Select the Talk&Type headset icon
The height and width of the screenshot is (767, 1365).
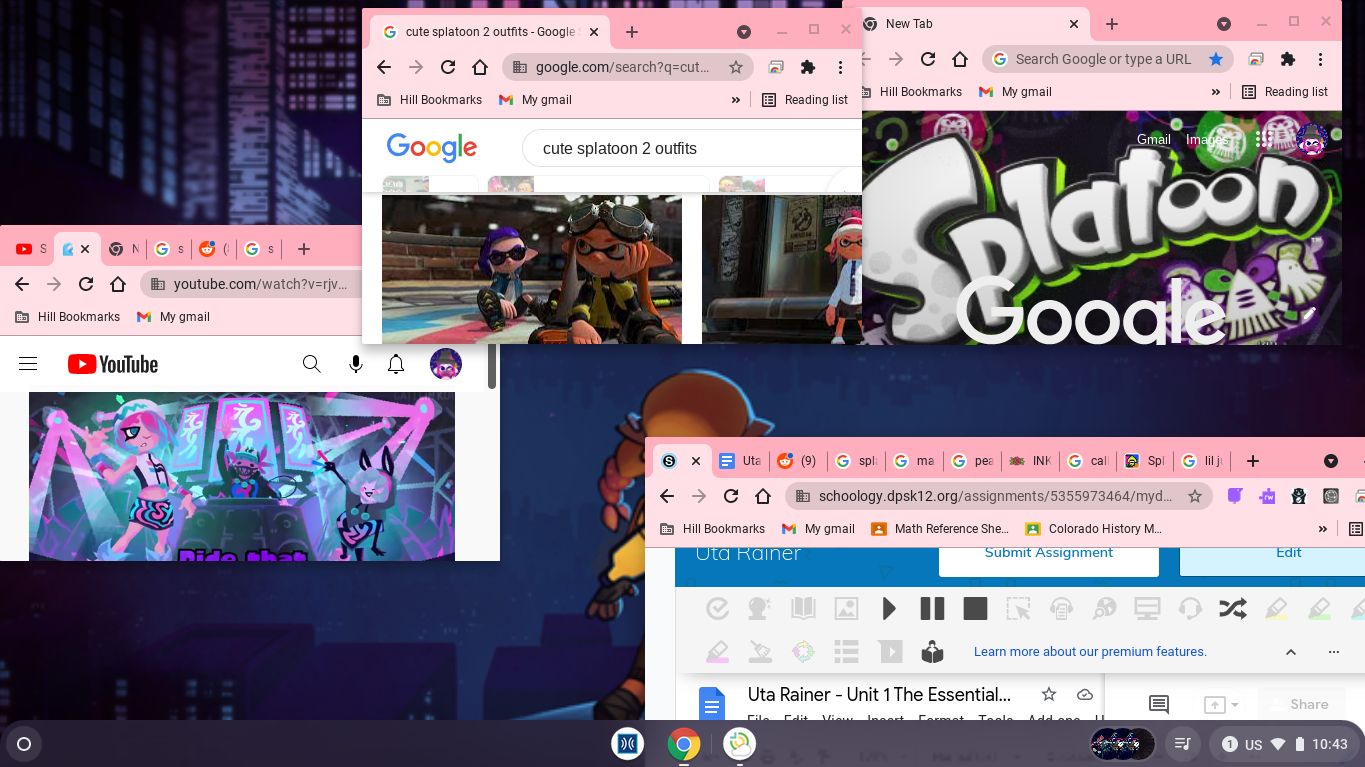[1190, 608]
